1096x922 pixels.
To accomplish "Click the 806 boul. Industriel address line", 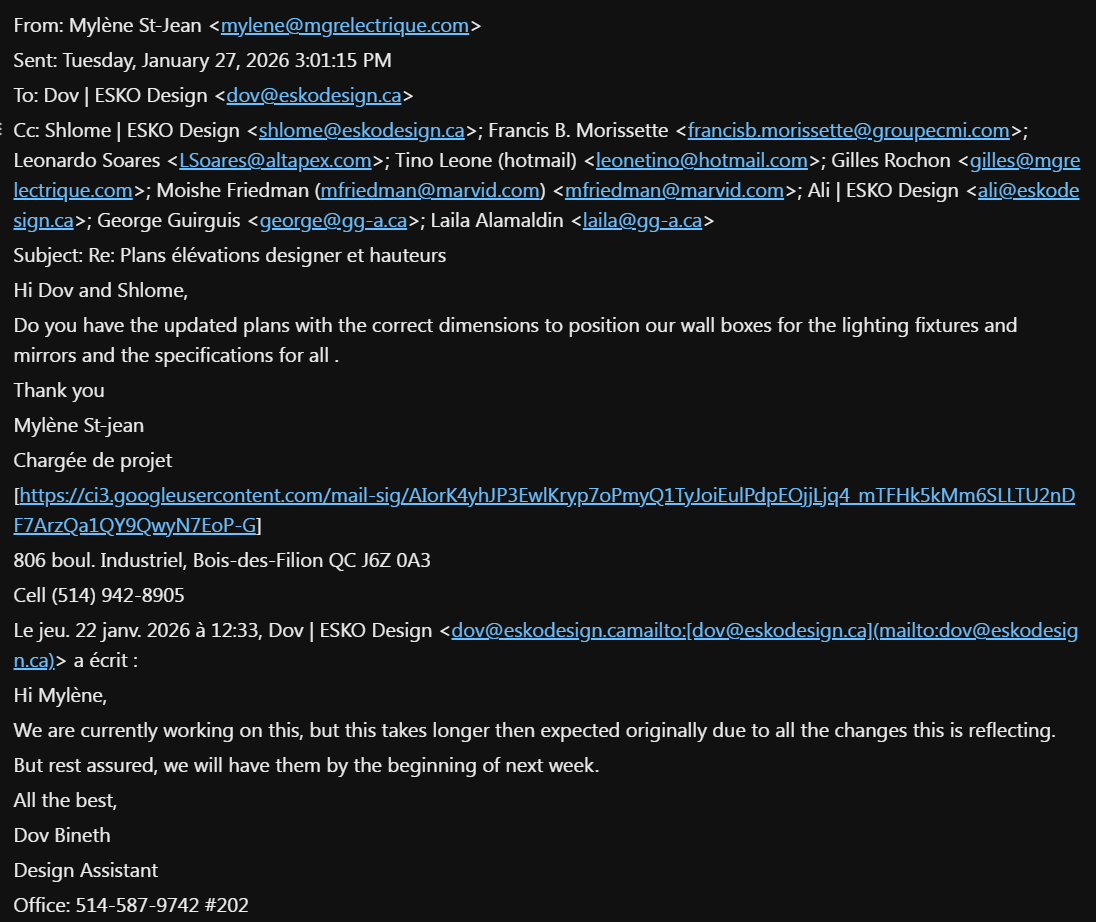I will (222, 560).
